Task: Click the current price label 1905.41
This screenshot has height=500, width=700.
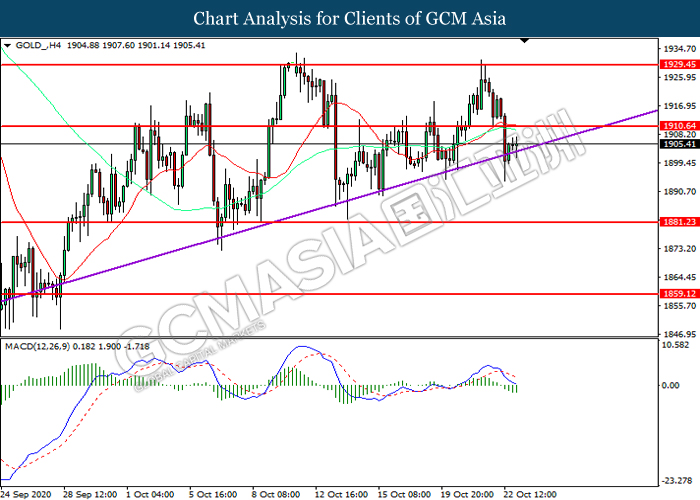Action: (x=679, y=144)
